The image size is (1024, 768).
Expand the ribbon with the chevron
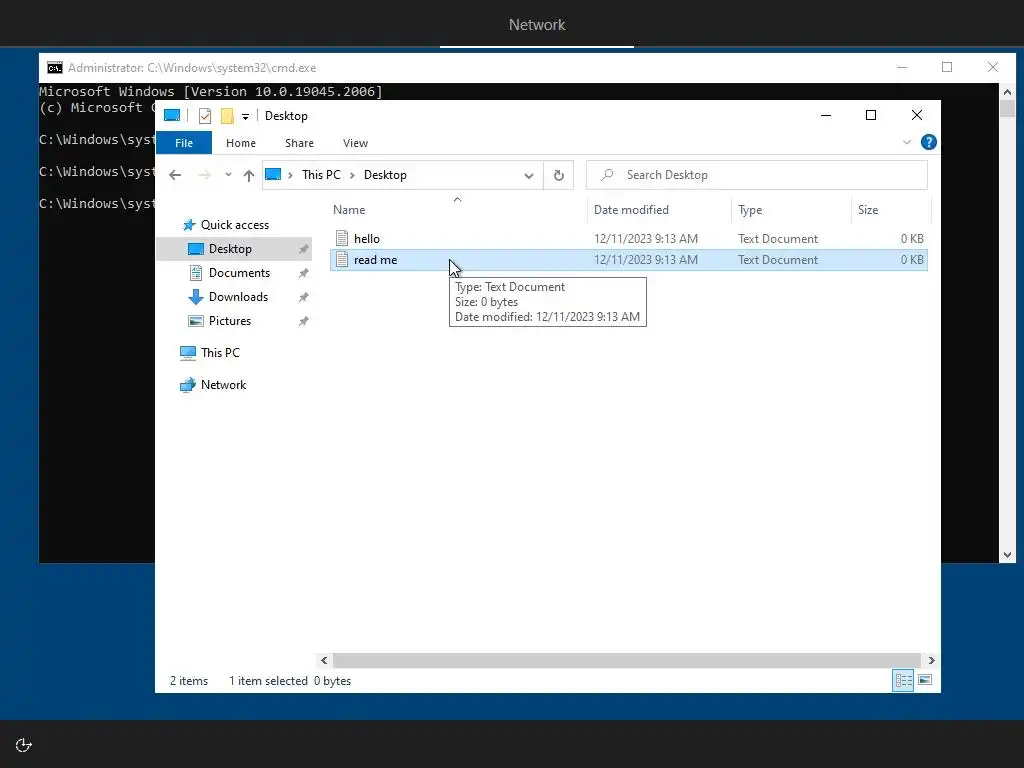tap(906, 142)
